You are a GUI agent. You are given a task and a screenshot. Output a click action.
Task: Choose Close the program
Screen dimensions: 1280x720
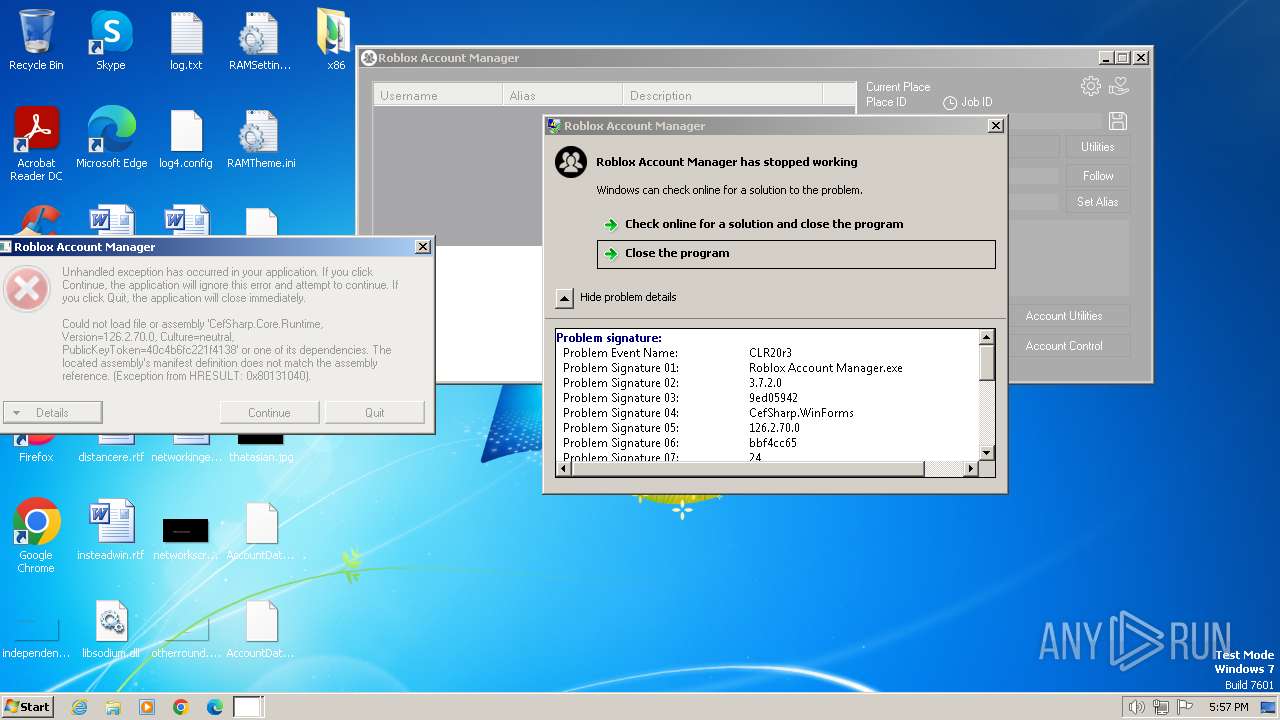point(796,254)
